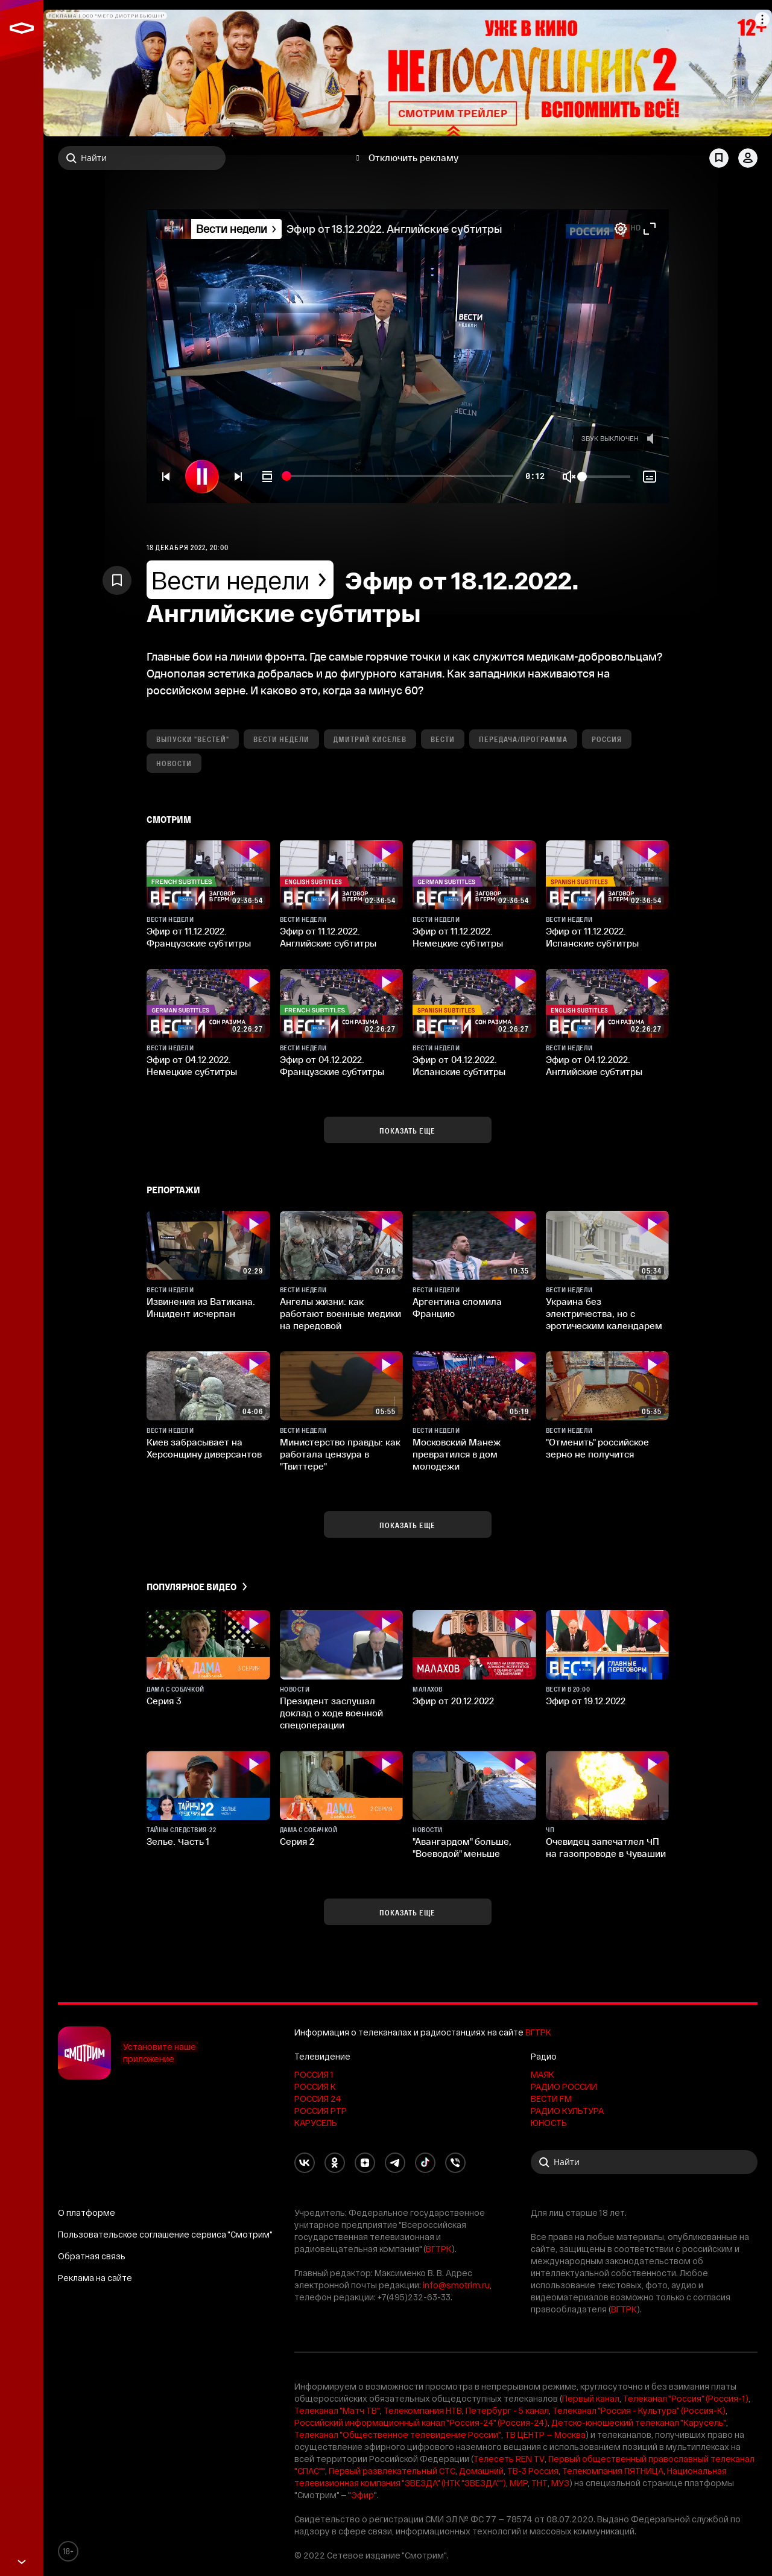Bookmark this episode next to the title
This screenshot has width=772, height=2576.
click(x=117, y=580)
